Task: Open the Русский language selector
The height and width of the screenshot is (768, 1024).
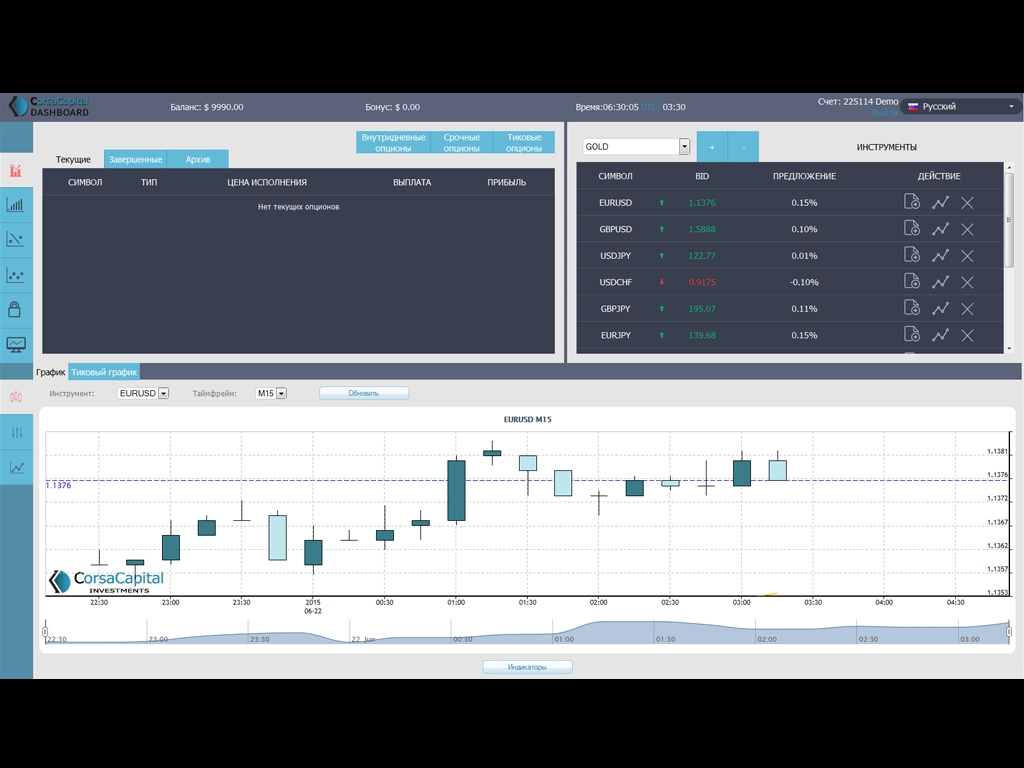Action: point(960,106)
